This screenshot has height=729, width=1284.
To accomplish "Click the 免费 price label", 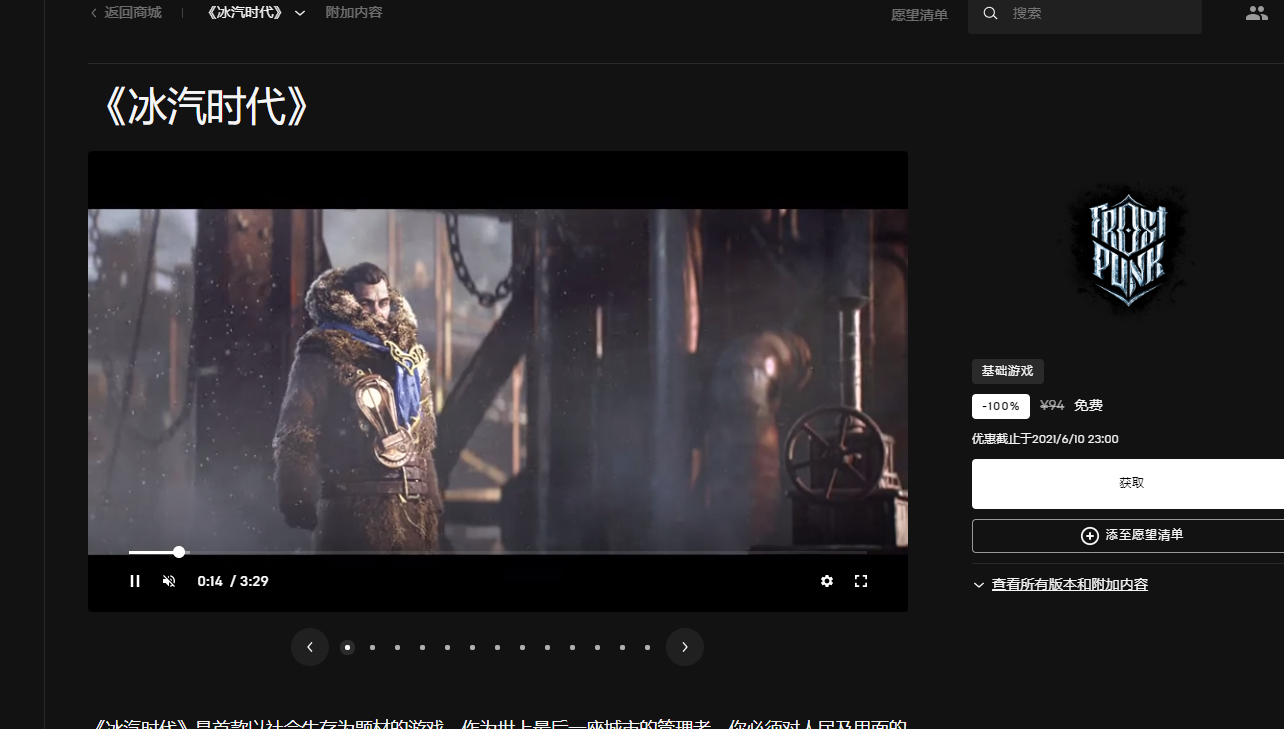I will pyautogui.click(x=1088, y=406).
